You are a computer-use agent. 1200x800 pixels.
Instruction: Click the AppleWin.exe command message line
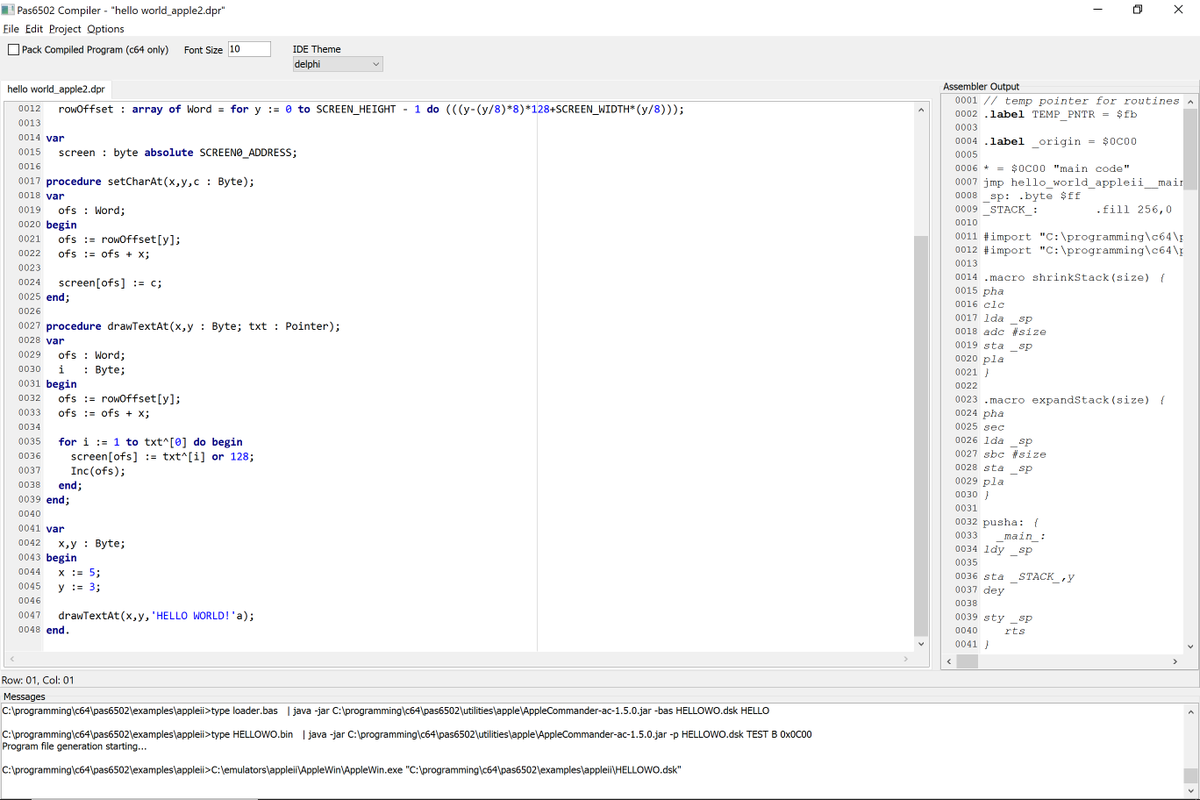(342, 769)
